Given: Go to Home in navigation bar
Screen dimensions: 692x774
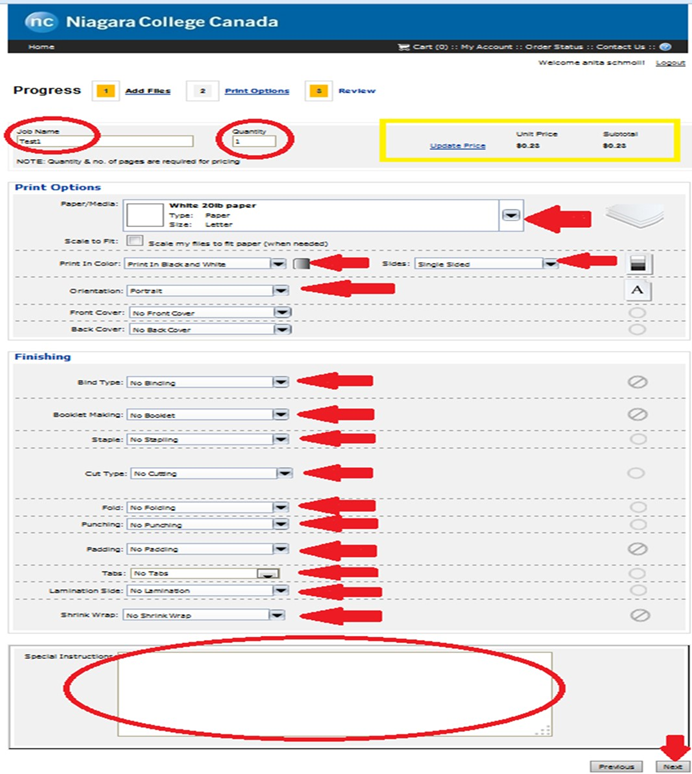Looking at the screenshot, I should click(x=41, y=47).
